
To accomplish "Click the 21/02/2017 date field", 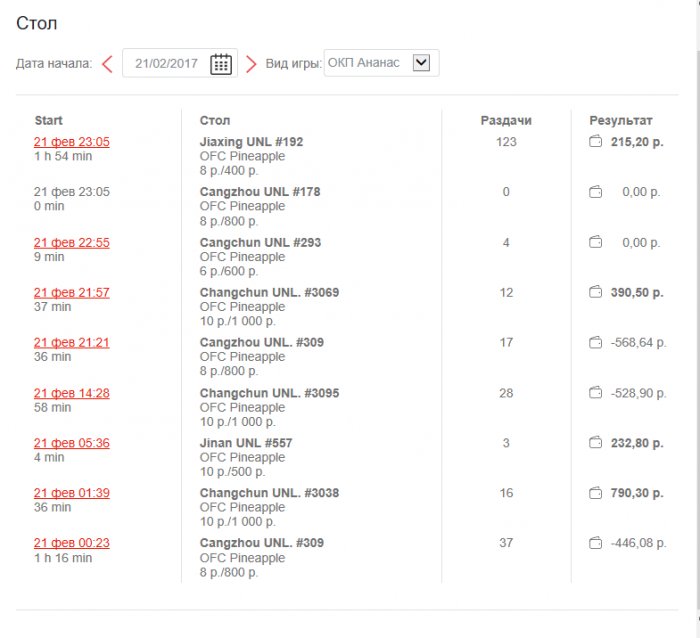I will [x=166, y=64].
